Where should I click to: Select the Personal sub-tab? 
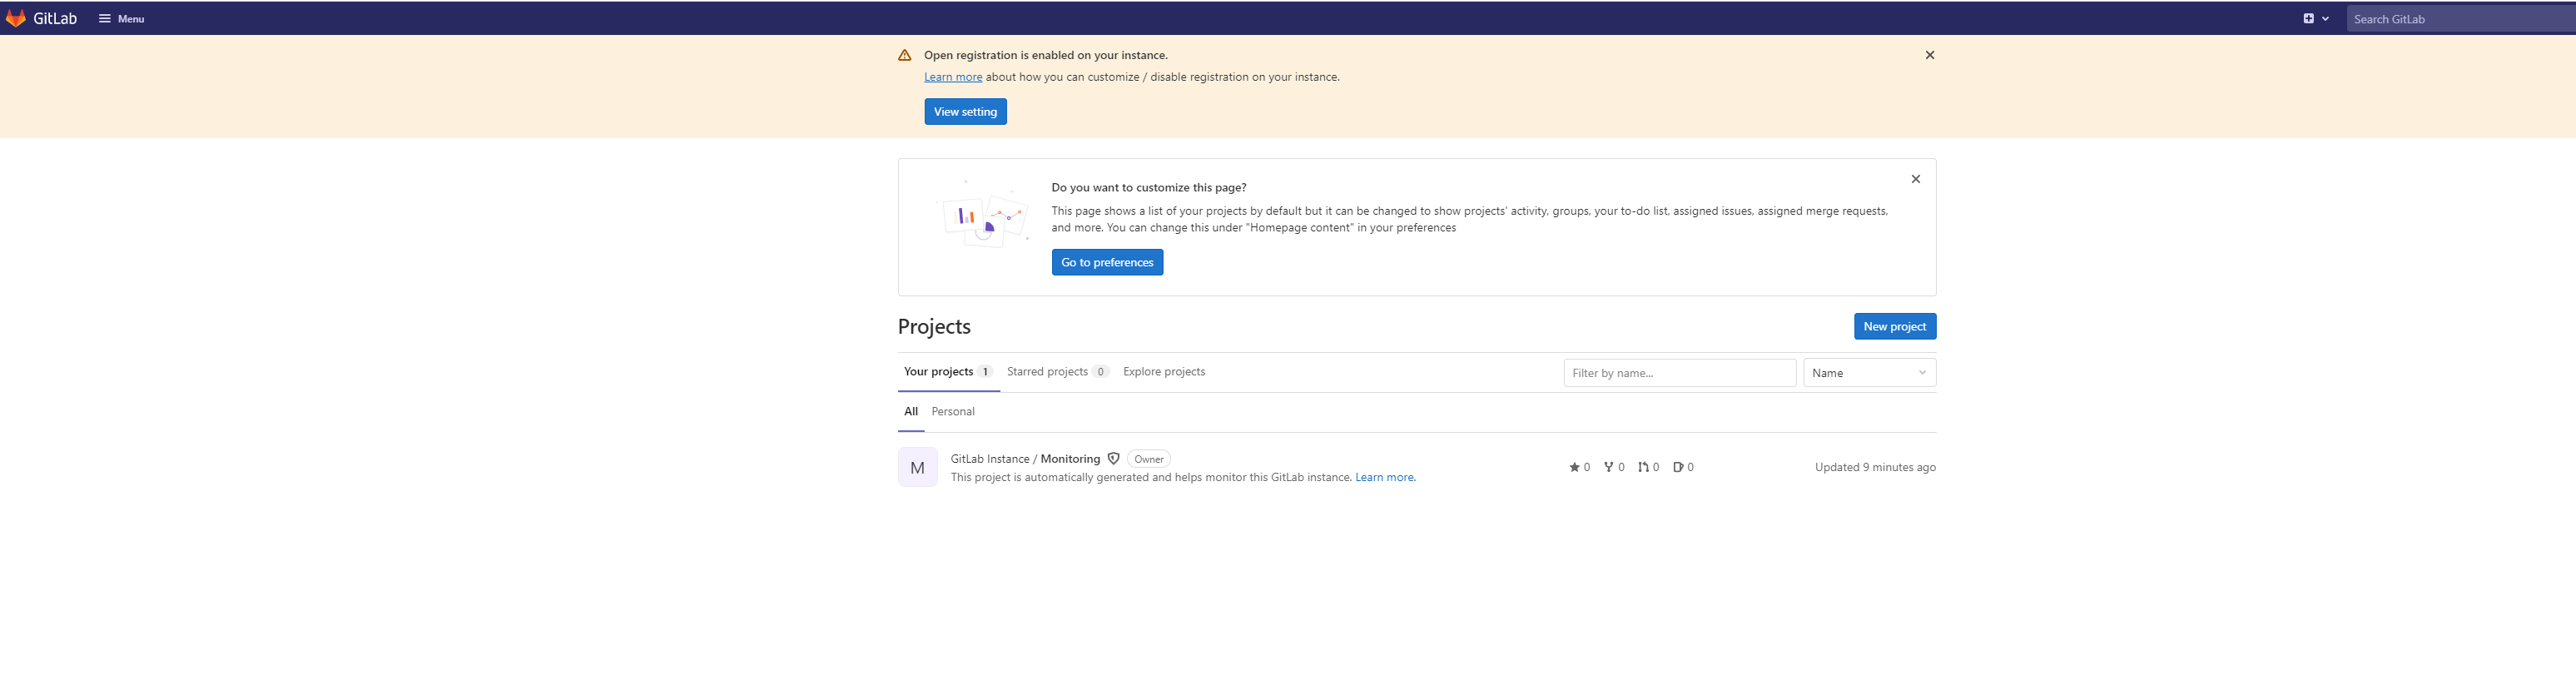(x=953, y=412)
